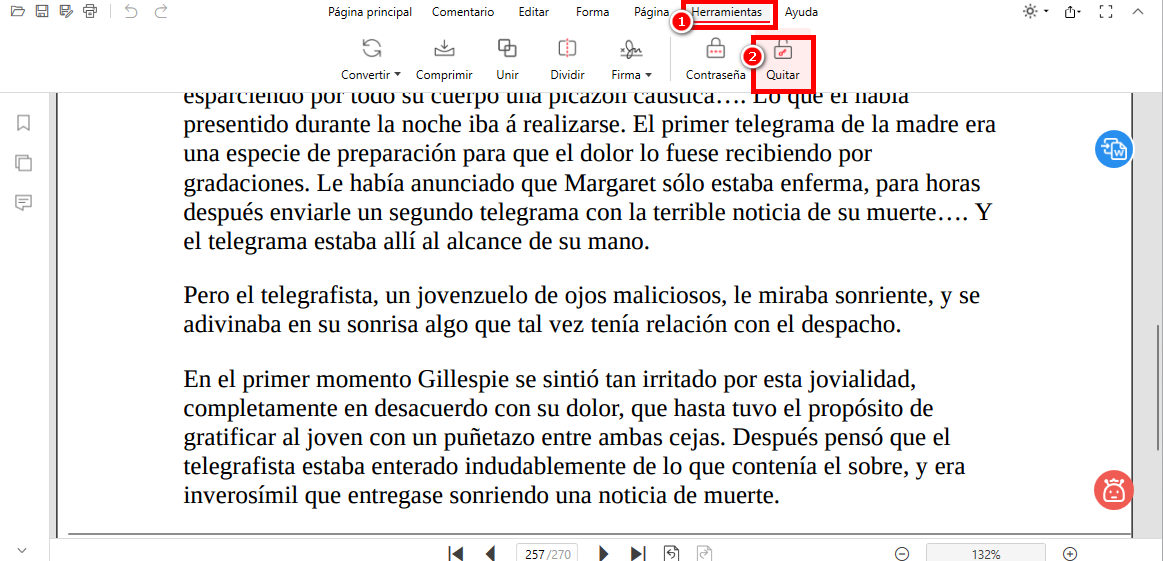Print the document with the printer icon
Image resolution: width=1163 pixels, height=561 pixels.
(x=90, y=11)
